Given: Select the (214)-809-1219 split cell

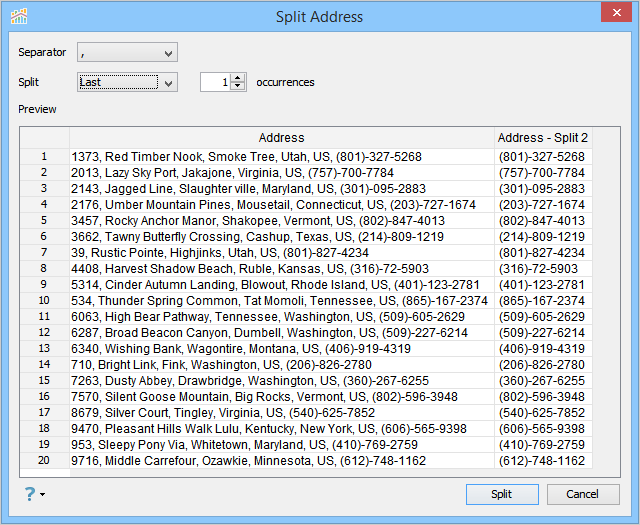Looking at the screenshot, I should pos(541,237).
